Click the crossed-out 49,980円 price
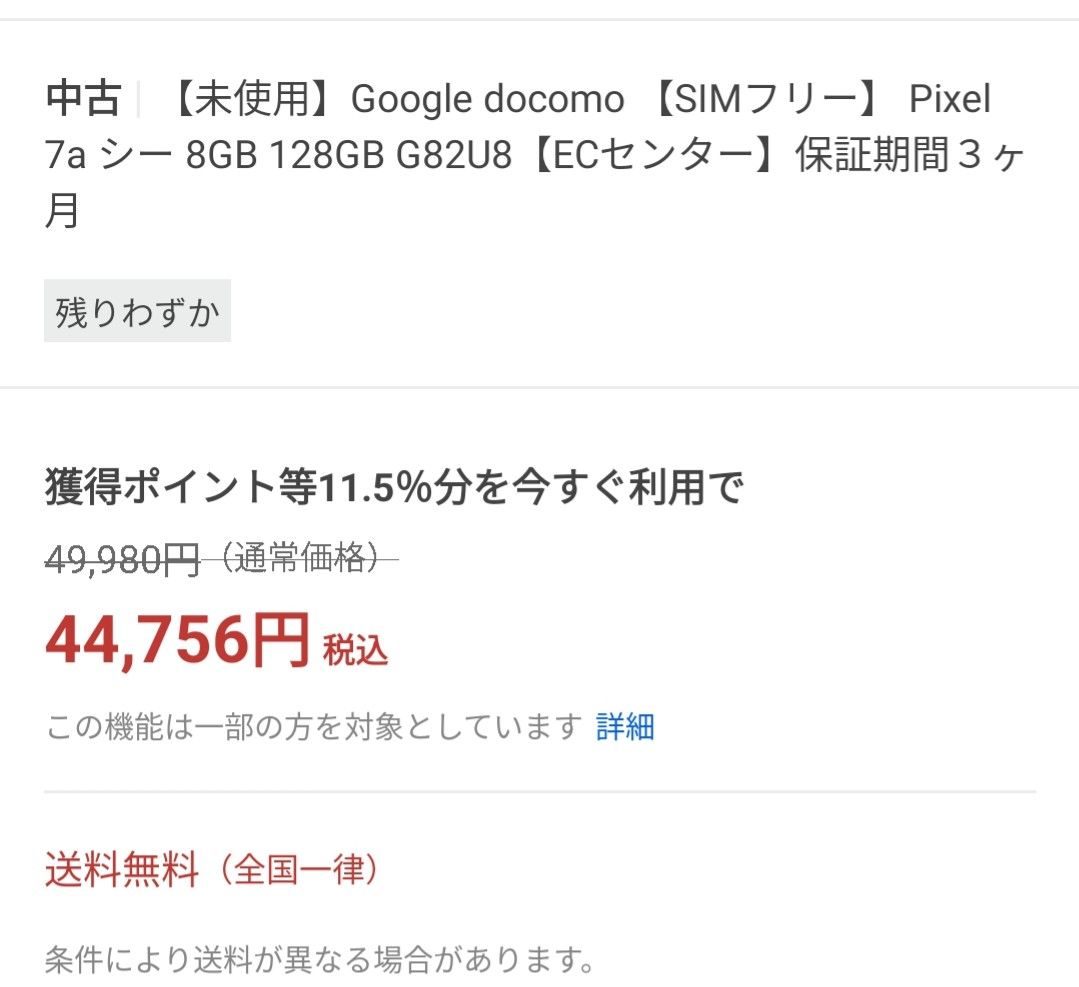 [x=123, y=560]
